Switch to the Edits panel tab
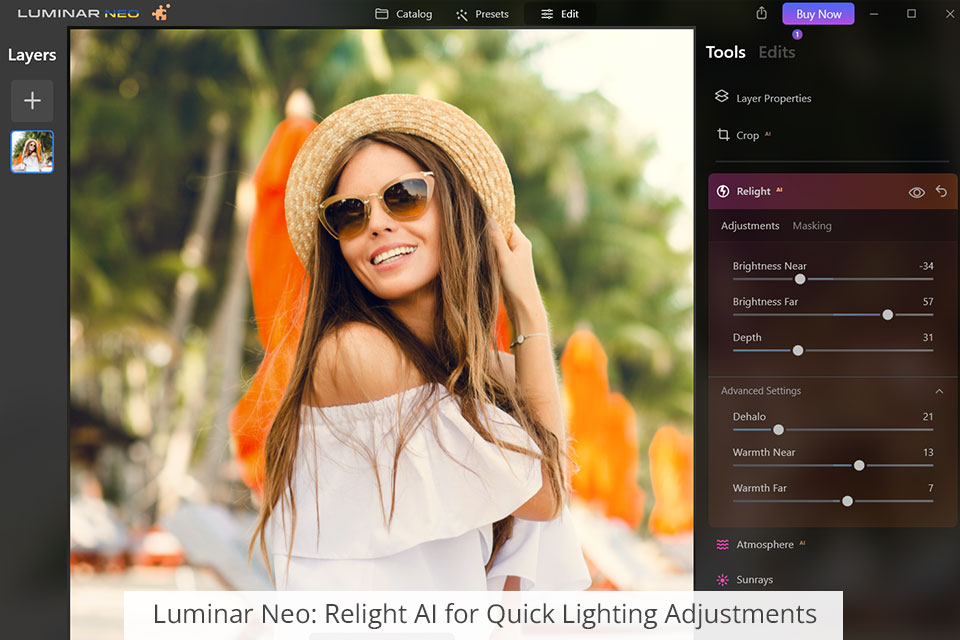Screen dimensions: 960x640 pos(776,52)
